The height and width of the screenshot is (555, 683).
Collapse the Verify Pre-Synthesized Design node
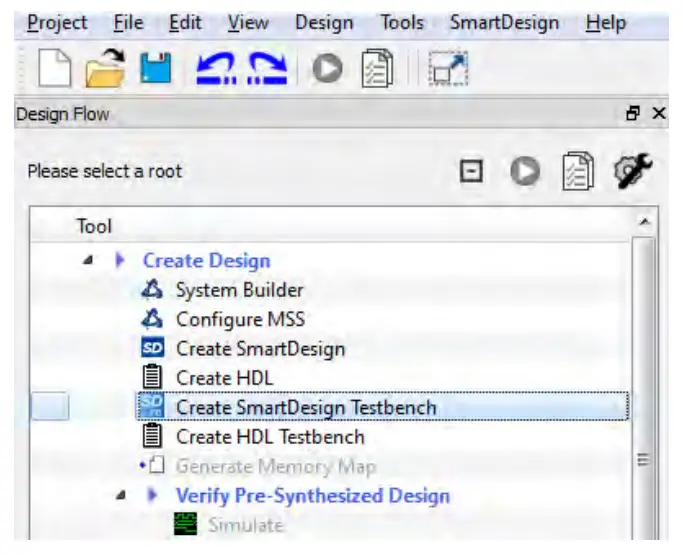(x=121, y=495)
